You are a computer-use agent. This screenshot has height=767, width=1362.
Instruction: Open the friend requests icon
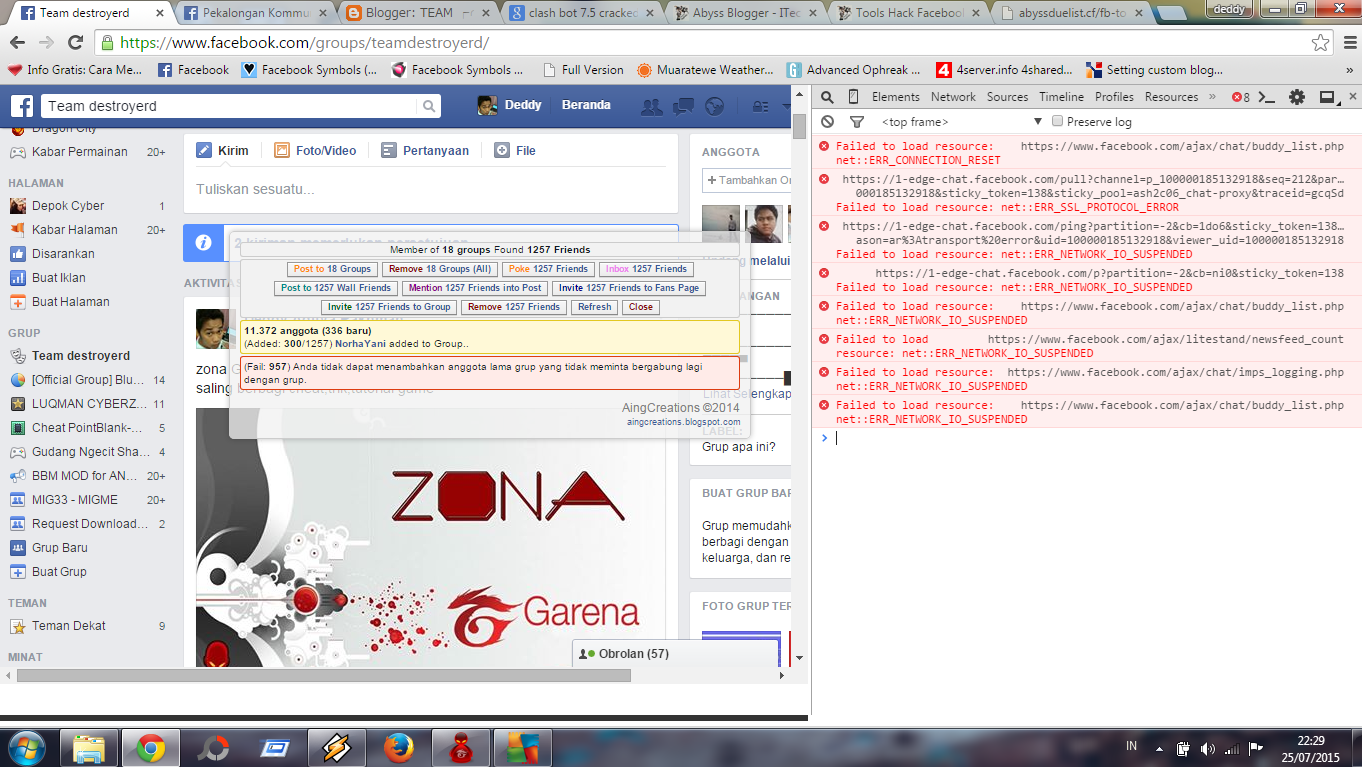(652, 106)
